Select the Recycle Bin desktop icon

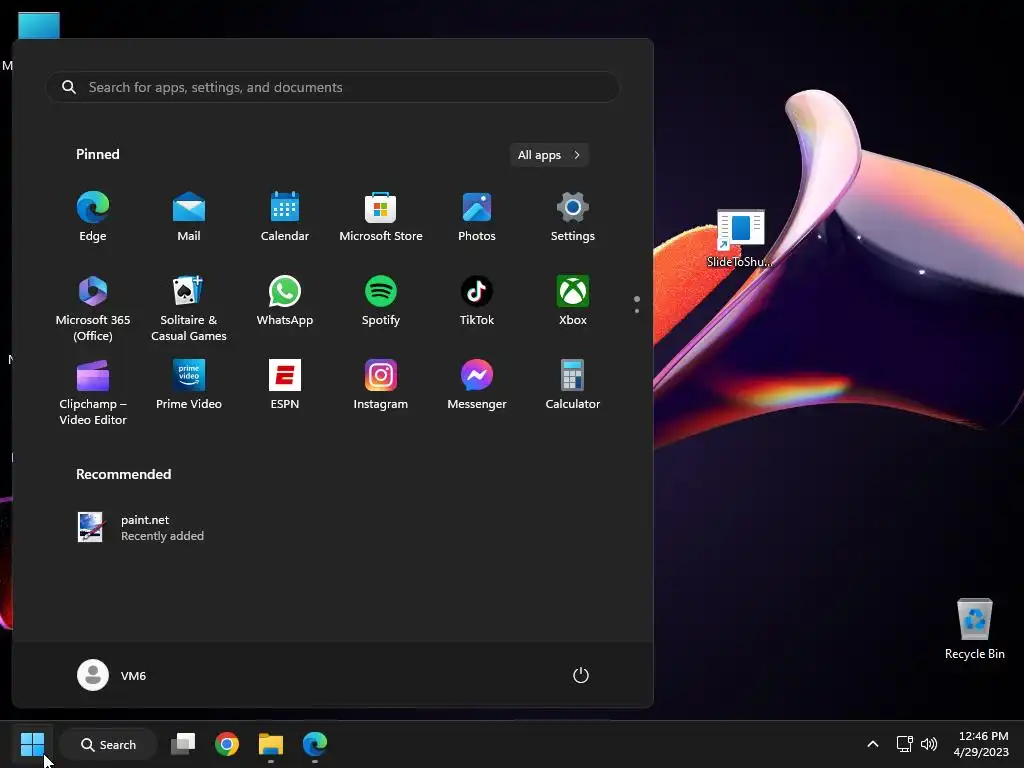(974, 629)
